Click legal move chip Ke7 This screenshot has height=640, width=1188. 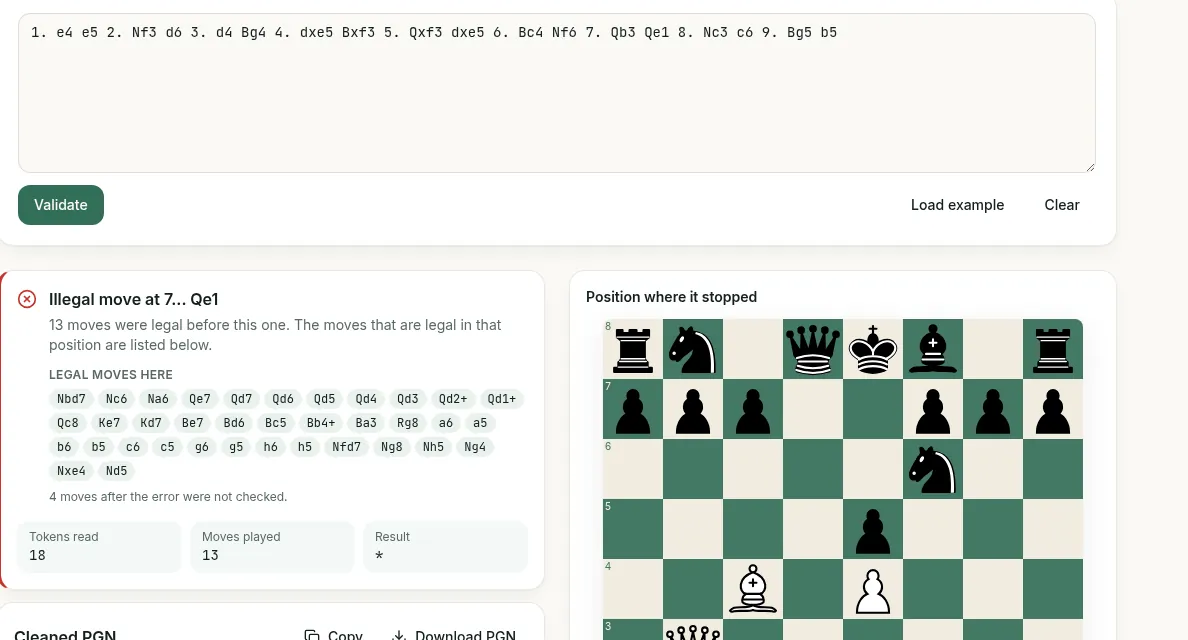[109, 423]
